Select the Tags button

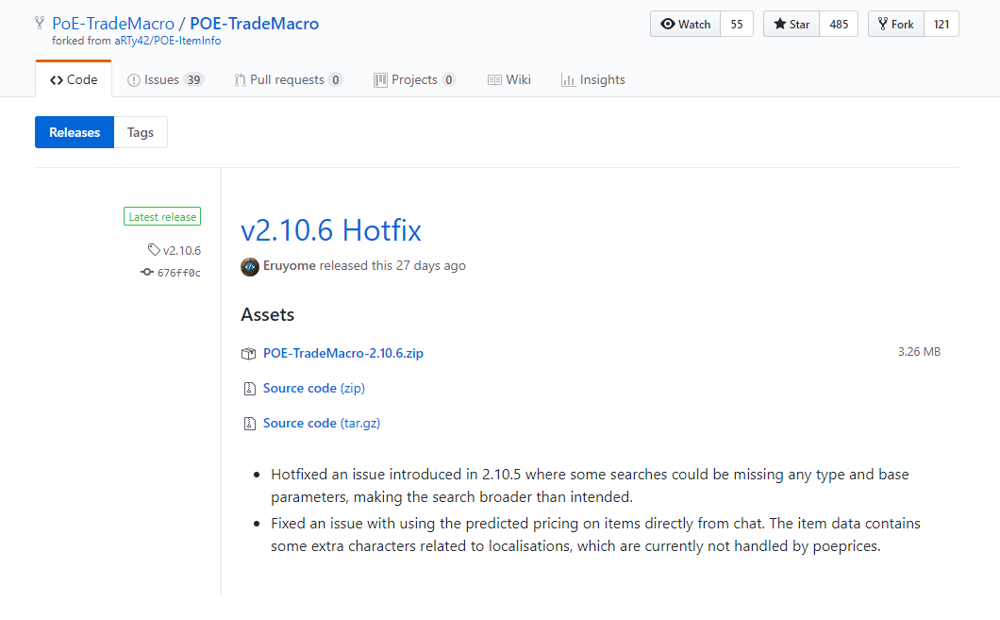(x=141, y=132)
